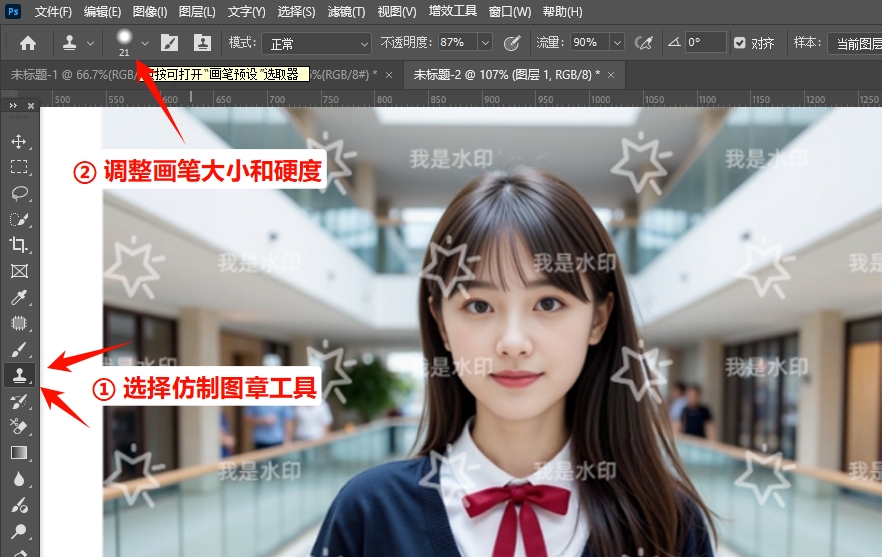Open the 编辑(E) menu
This screenshot has height=557, width=882.
click(x=102, y=12)
